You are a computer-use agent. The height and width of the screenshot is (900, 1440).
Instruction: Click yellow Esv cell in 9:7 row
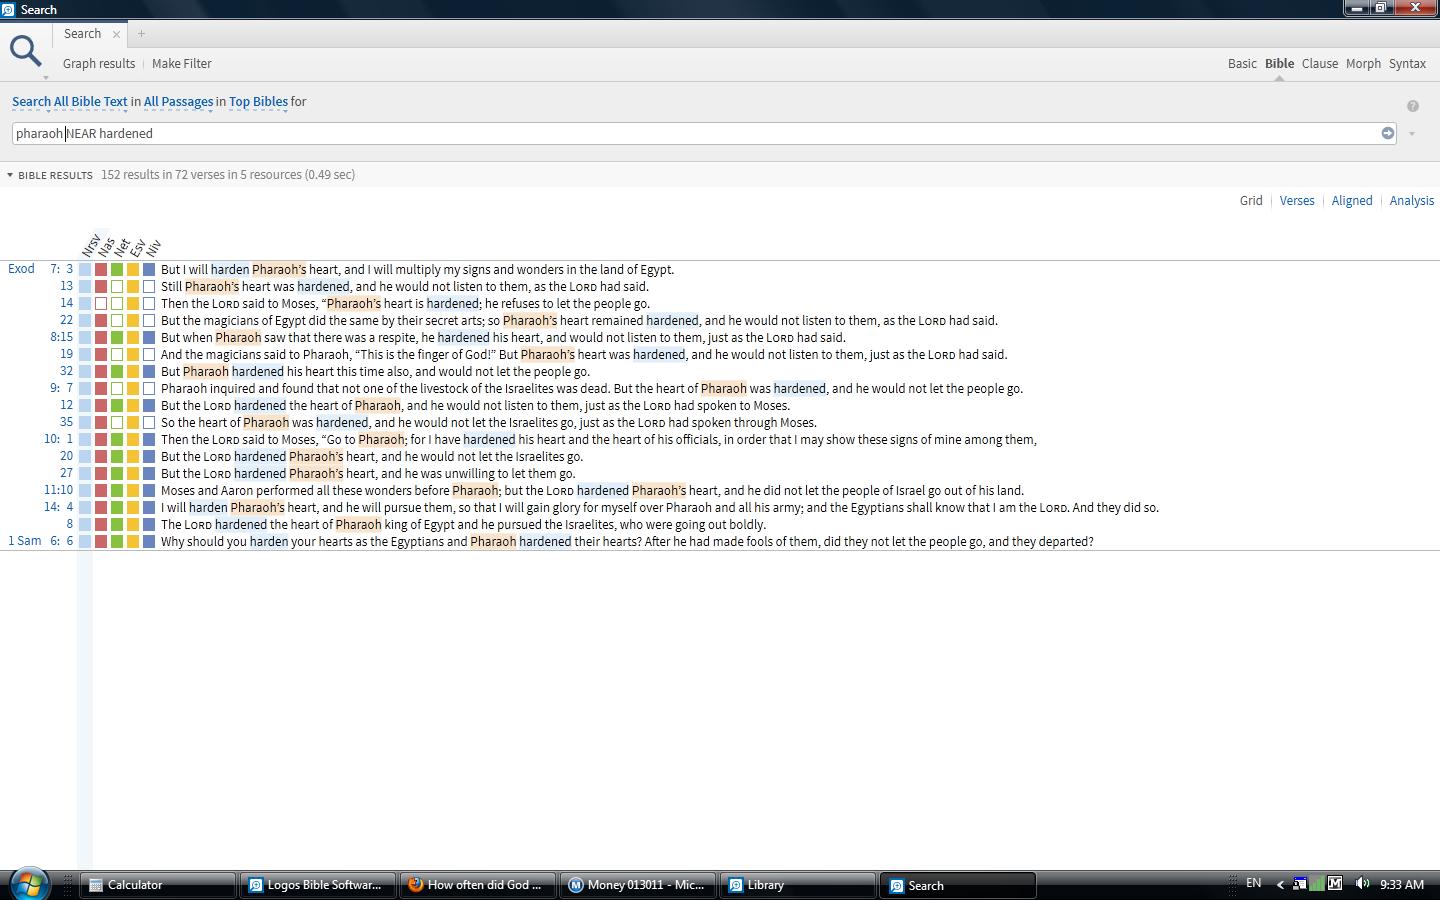point(133,389)
